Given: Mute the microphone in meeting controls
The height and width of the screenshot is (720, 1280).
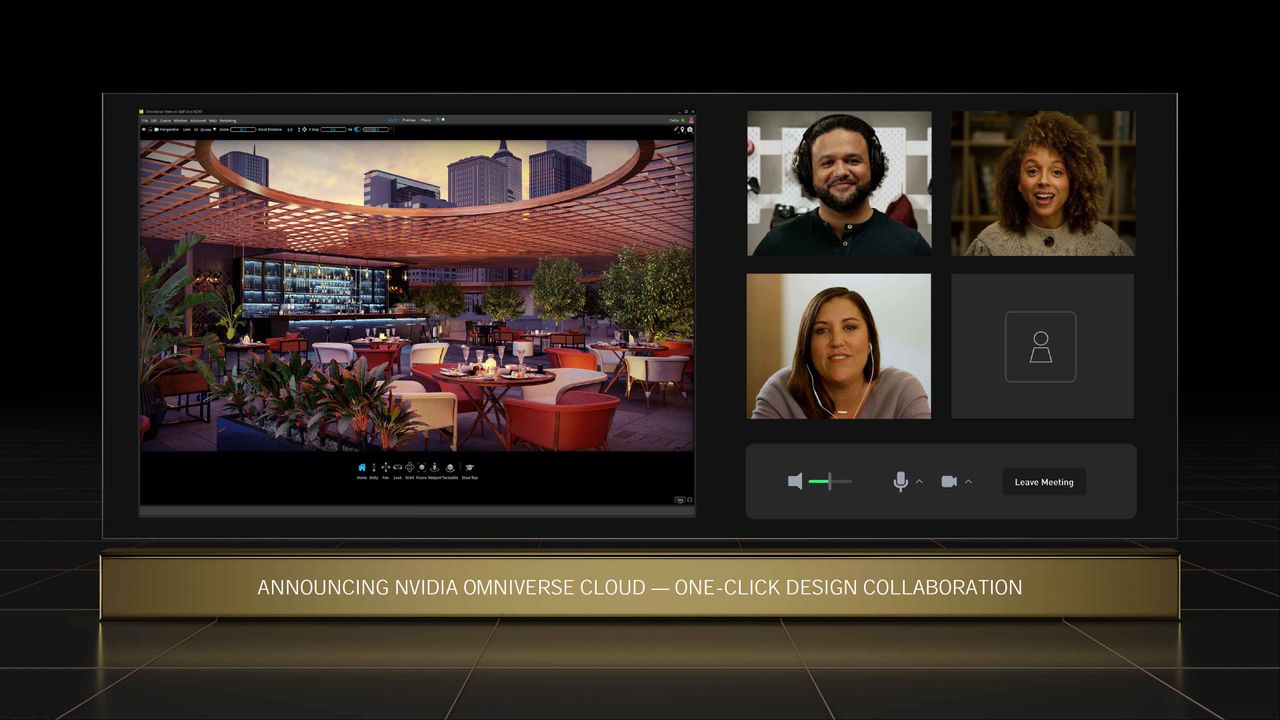Looking at the screenshot, I should click(900, 482).
